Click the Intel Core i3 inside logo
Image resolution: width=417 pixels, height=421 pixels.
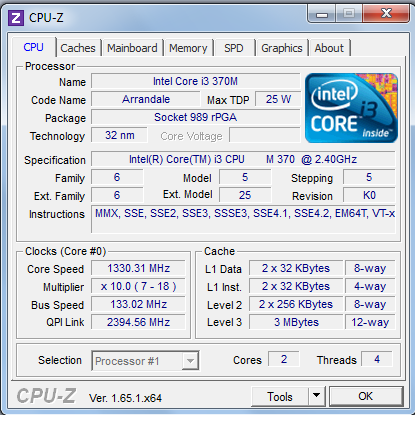click(x=351, y=108)
